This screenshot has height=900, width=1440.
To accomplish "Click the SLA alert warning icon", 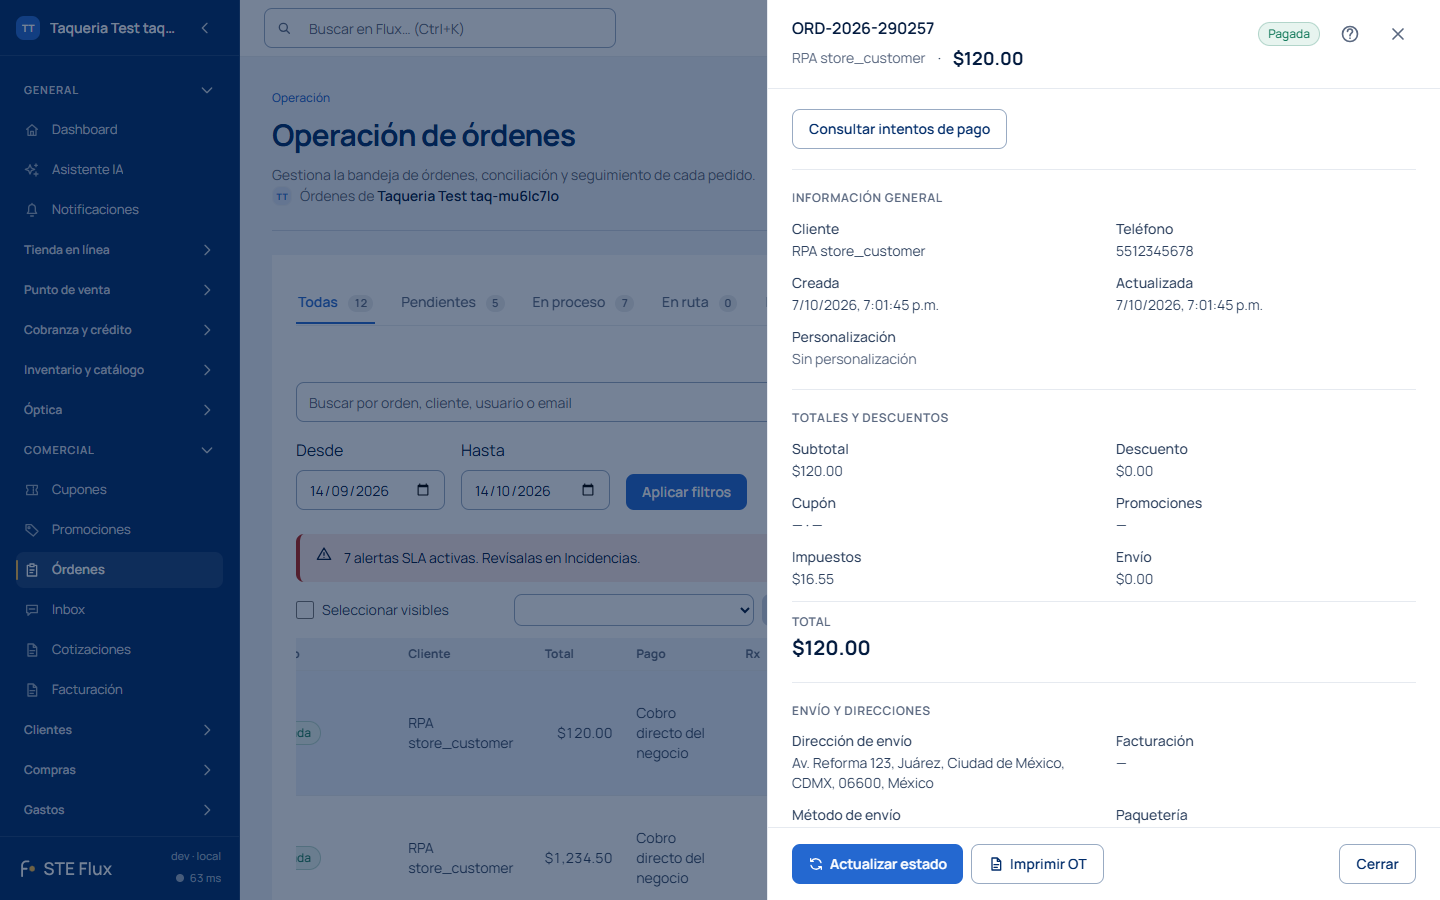I will point(324,555).
